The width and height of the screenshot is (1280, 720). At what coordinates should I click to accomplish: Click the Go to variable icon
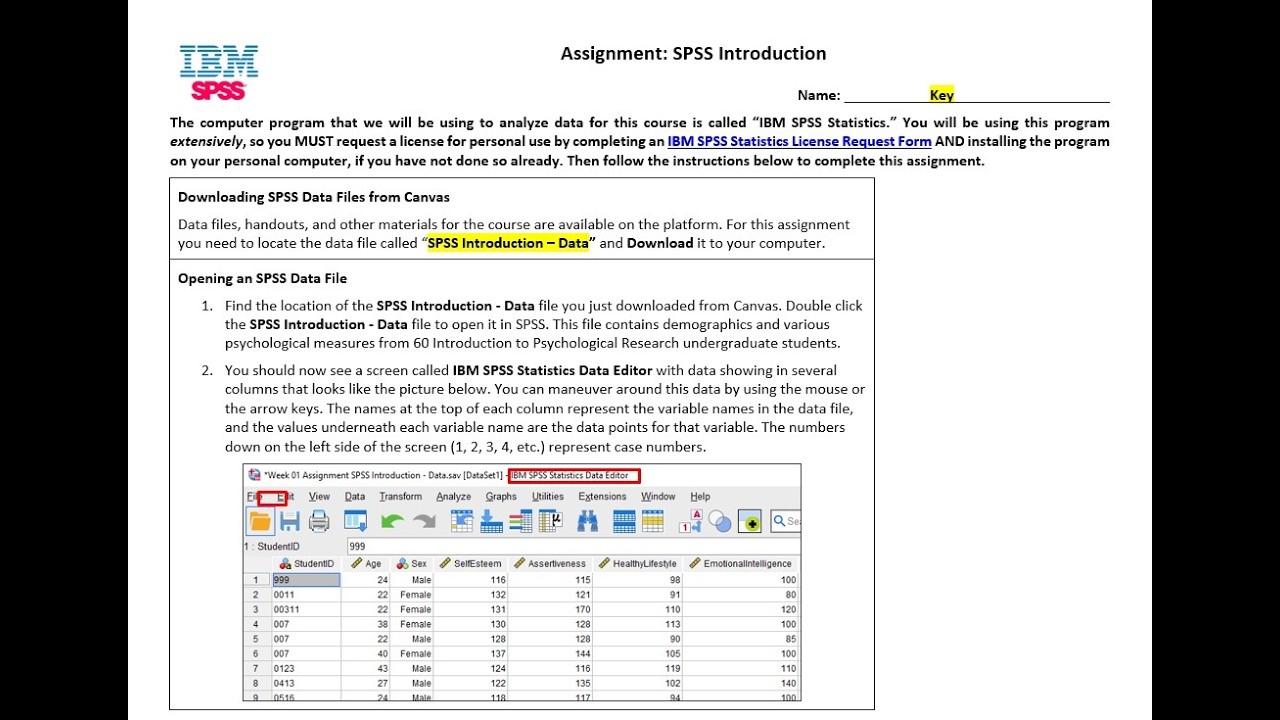[x=492, y=521]
